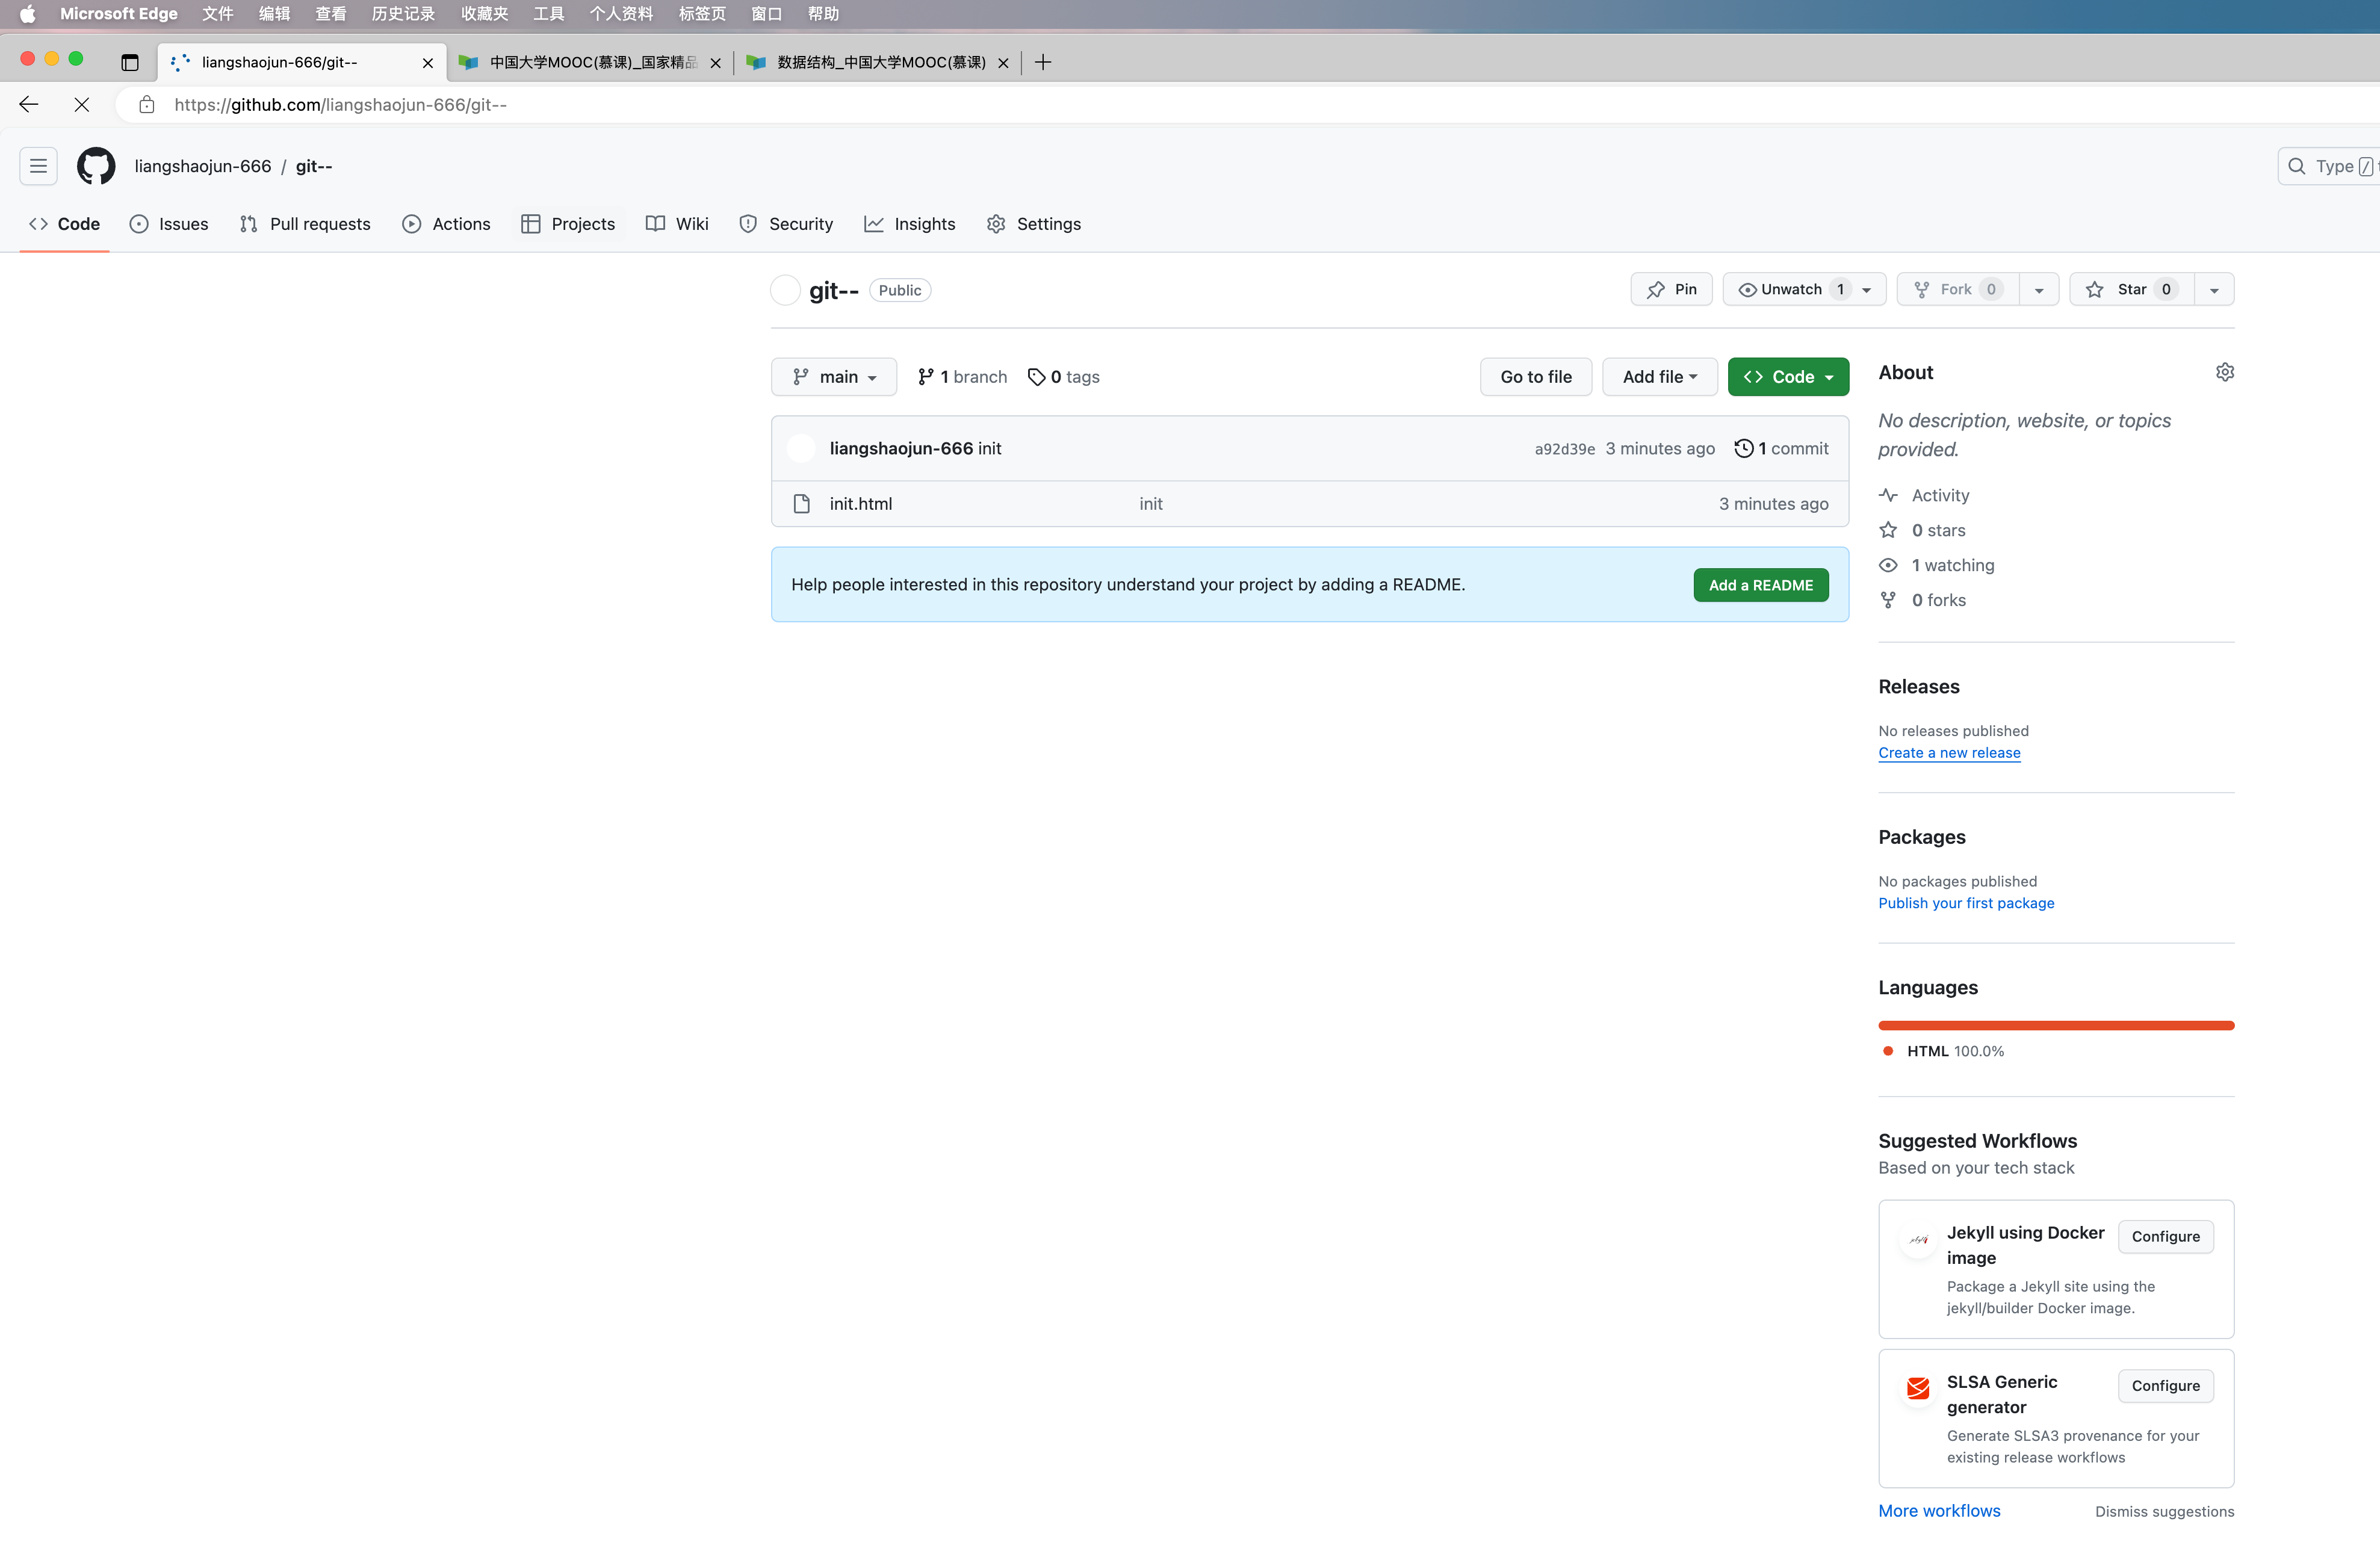Click the init.html file icon
Viewport: 2380px width, 1554px height.
click(x=801, y=503)
